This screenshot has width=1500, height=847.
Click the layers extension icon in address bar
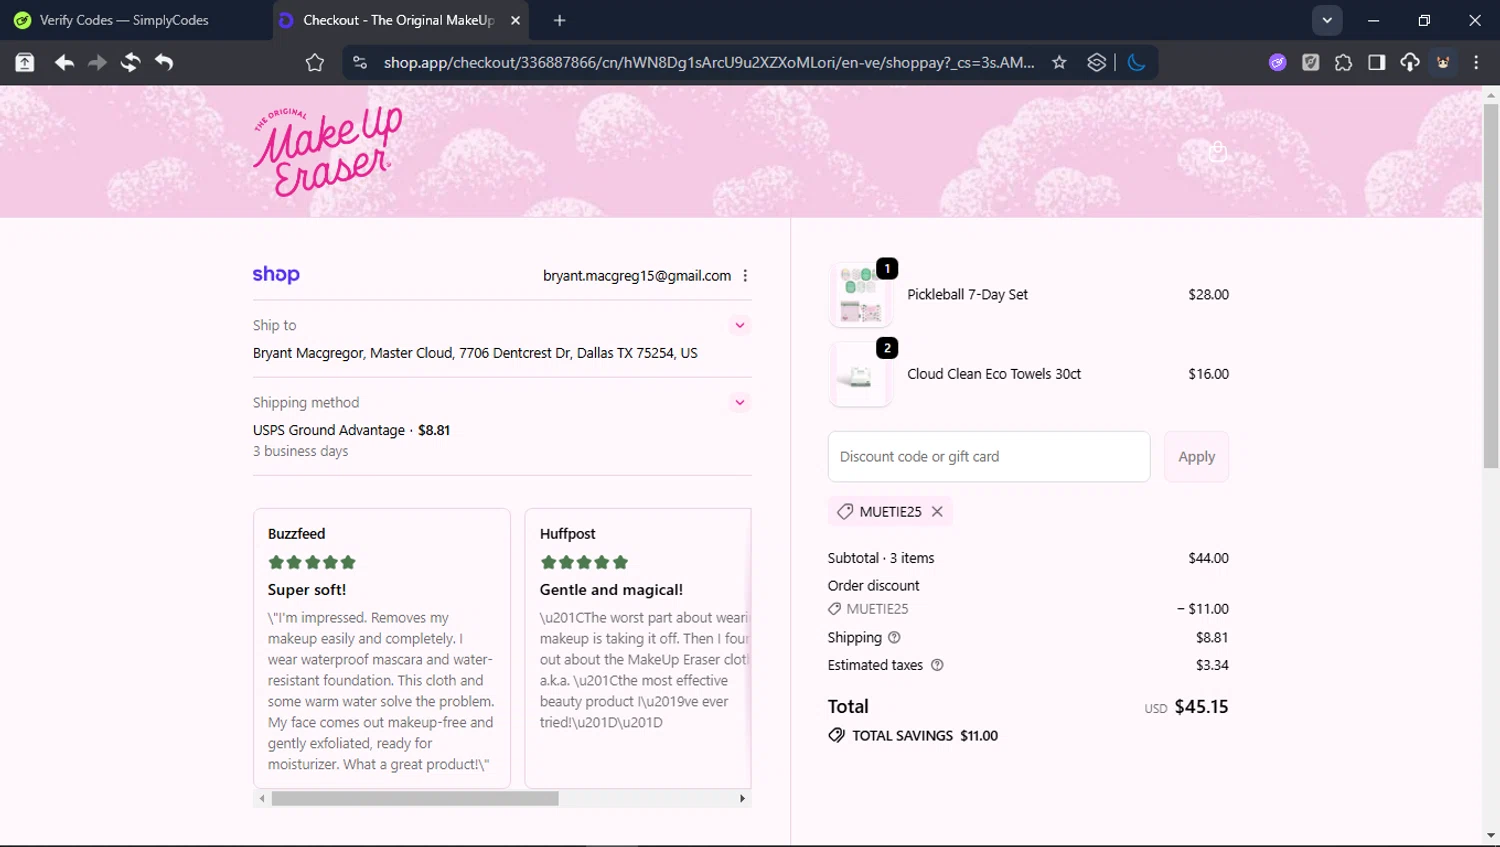click(x=1096, y=62)
